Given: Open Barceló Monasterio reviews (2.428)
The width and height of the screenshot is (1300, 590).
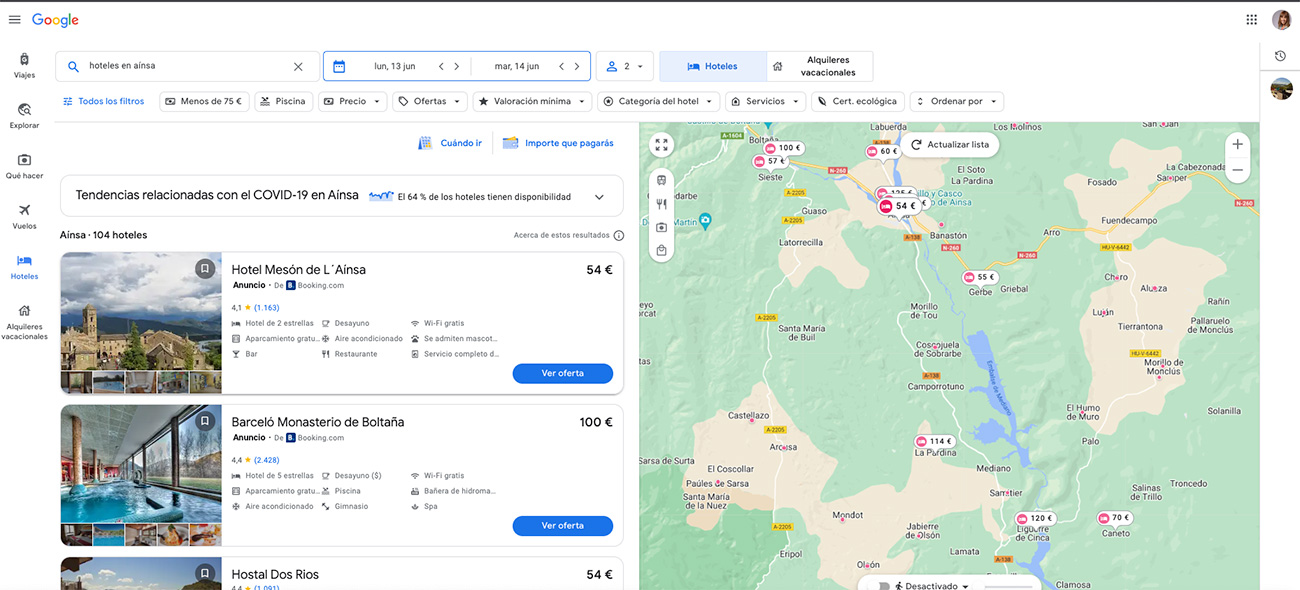Looking at the screenshot, I should (267, 460).
